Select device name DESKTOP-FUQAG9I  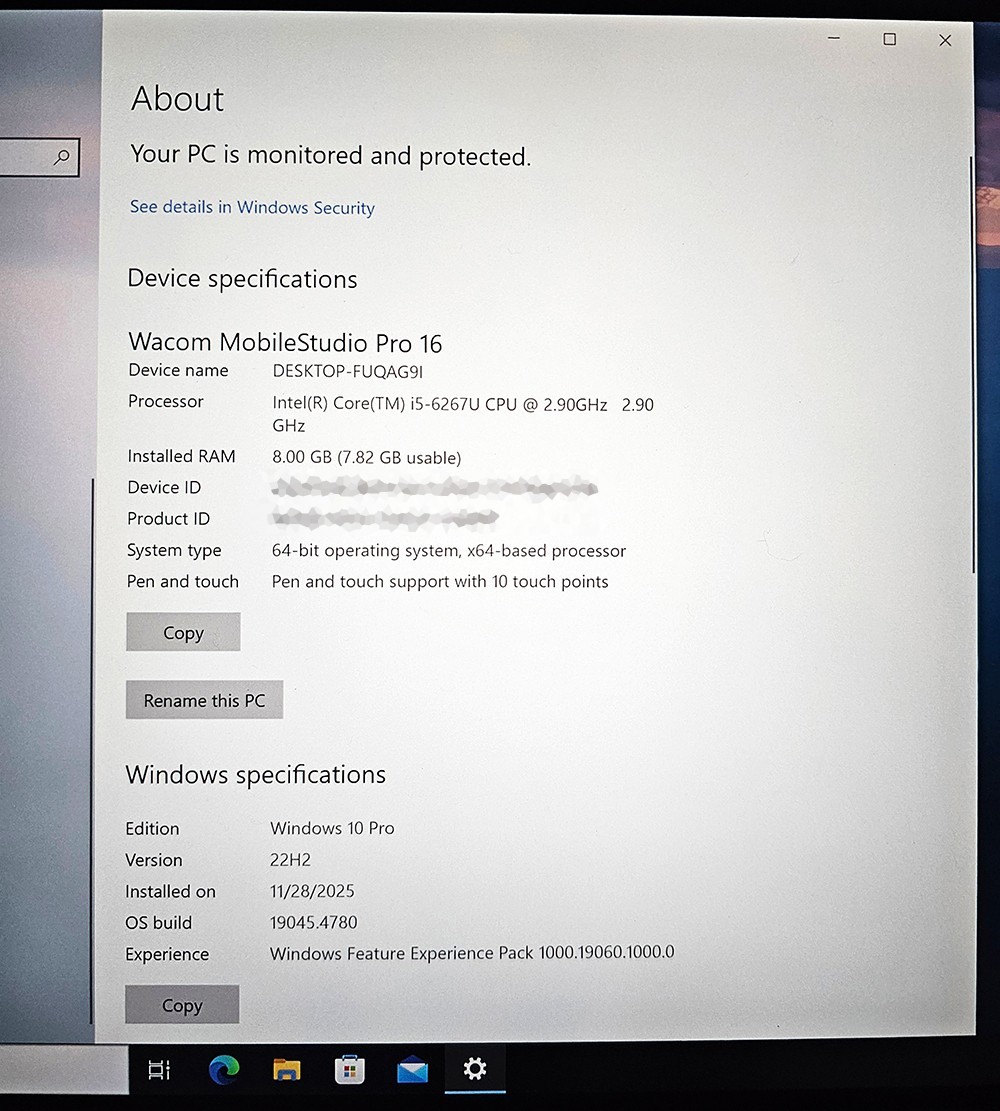347,371
